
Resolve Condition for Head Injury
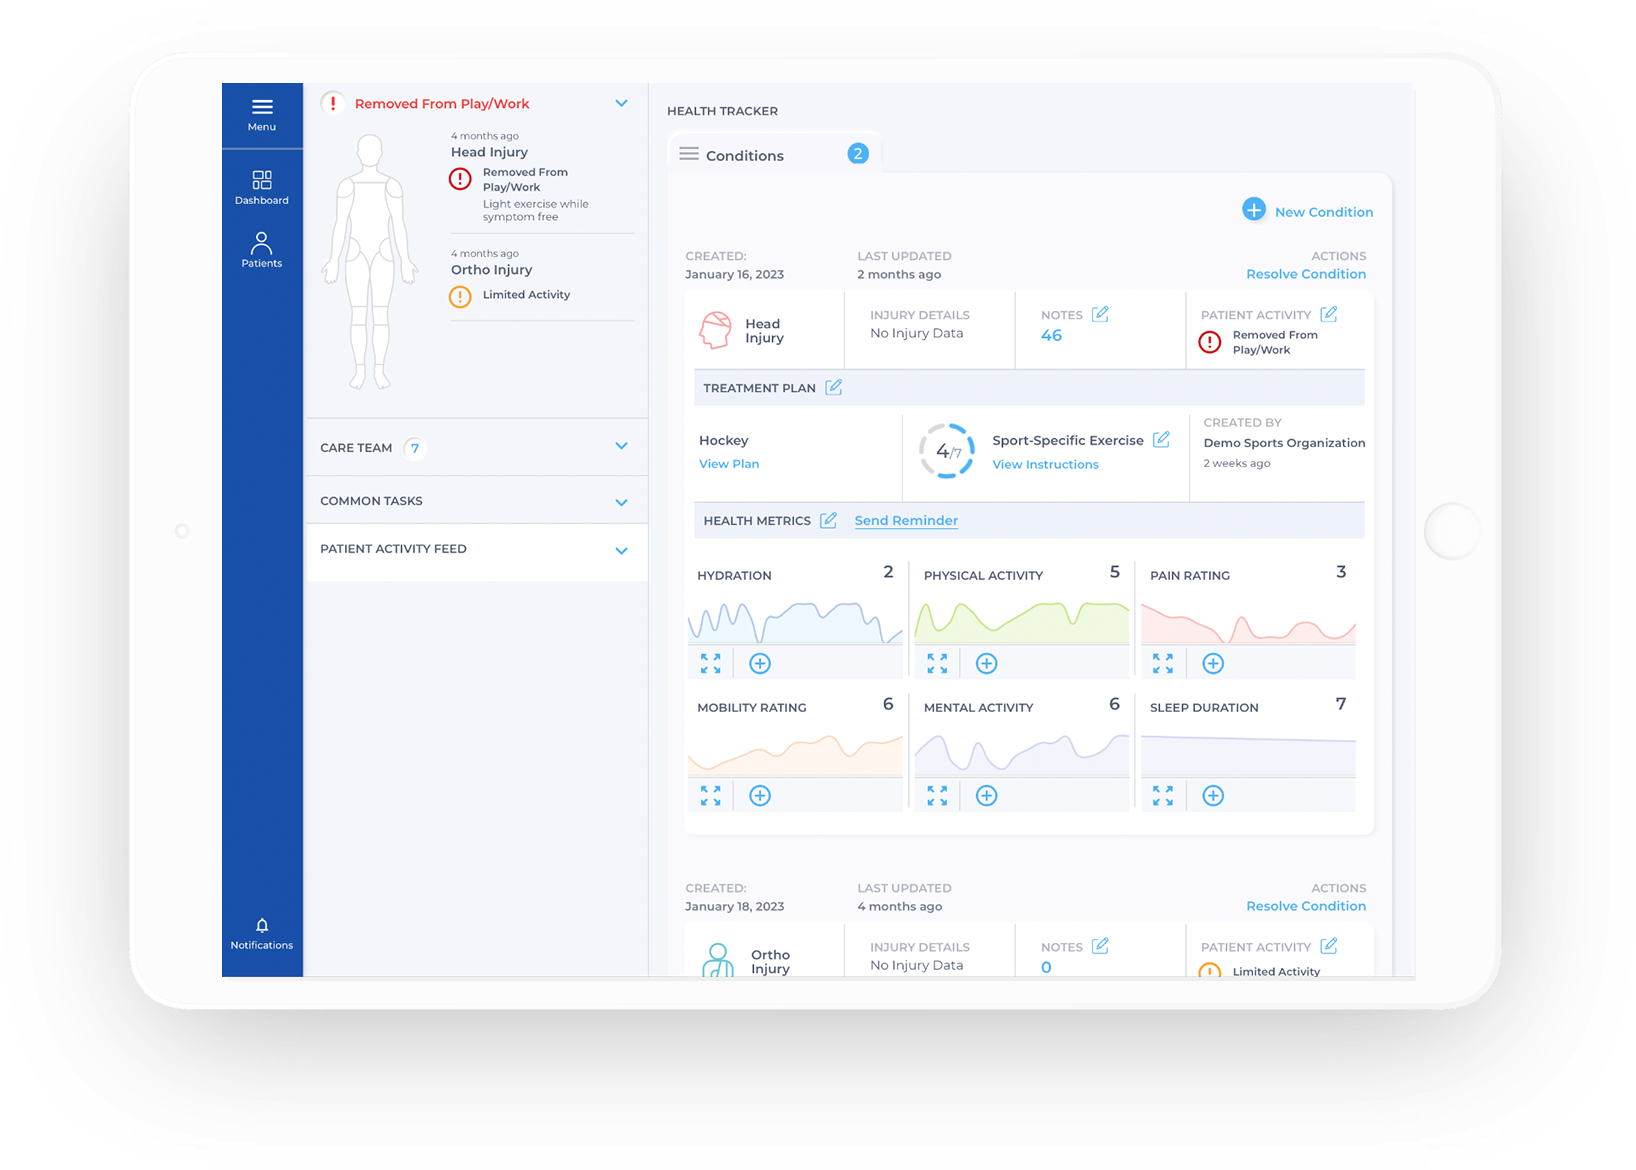[x=1305, y=274]
